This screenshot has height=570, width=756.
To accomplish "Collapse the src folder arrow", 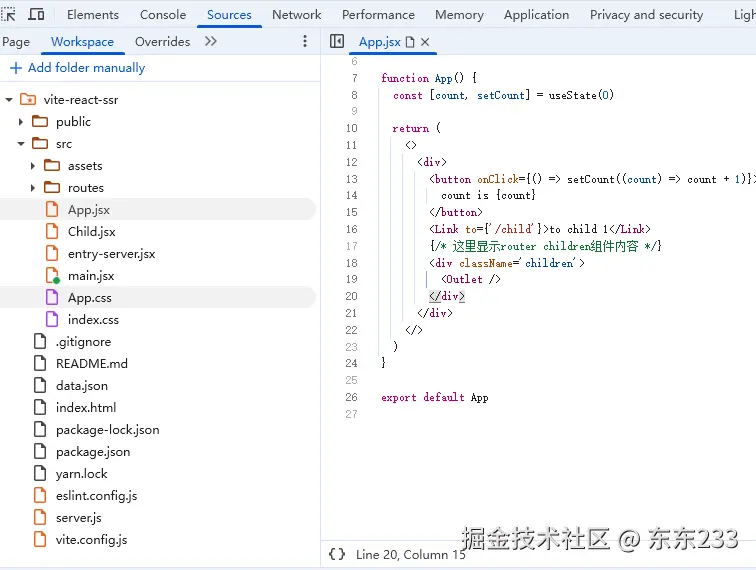I will point(21,144).
